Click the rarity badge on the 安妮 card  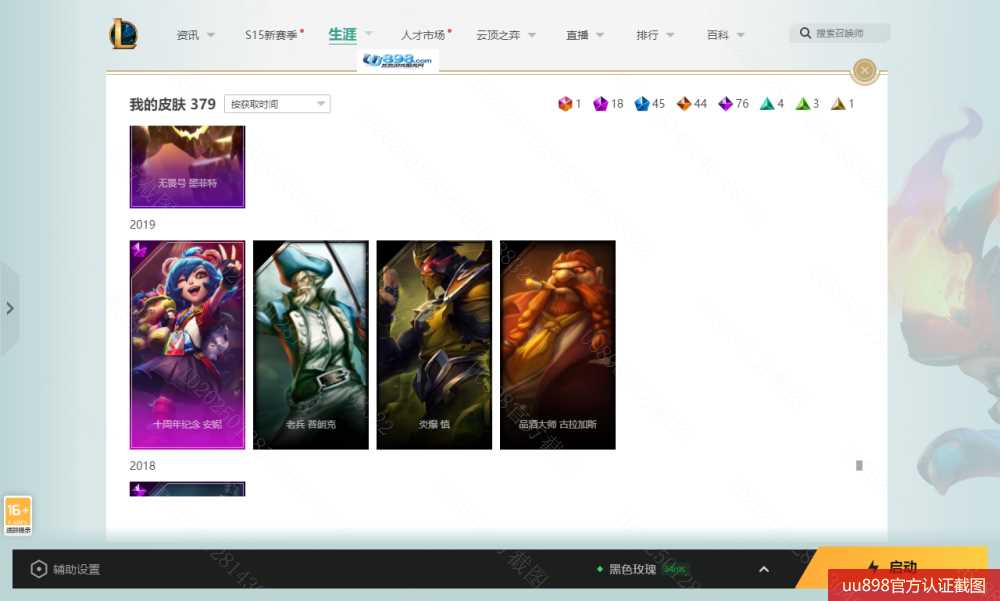tap(139, 249)
